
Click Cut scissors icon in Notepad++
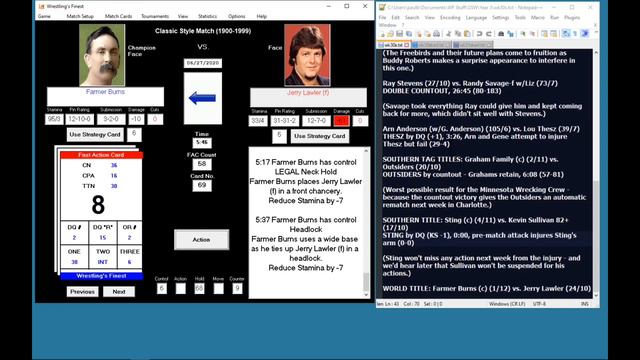pyautogui.click(x=449, y=34)
